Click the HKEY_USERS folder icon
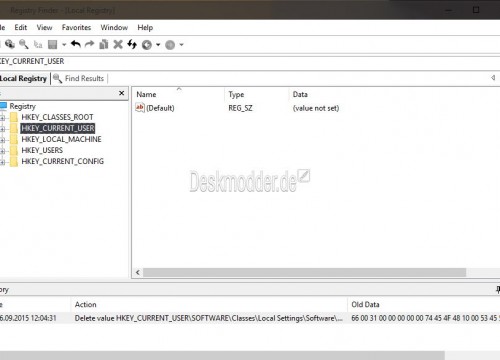 (x=14, y=150)
